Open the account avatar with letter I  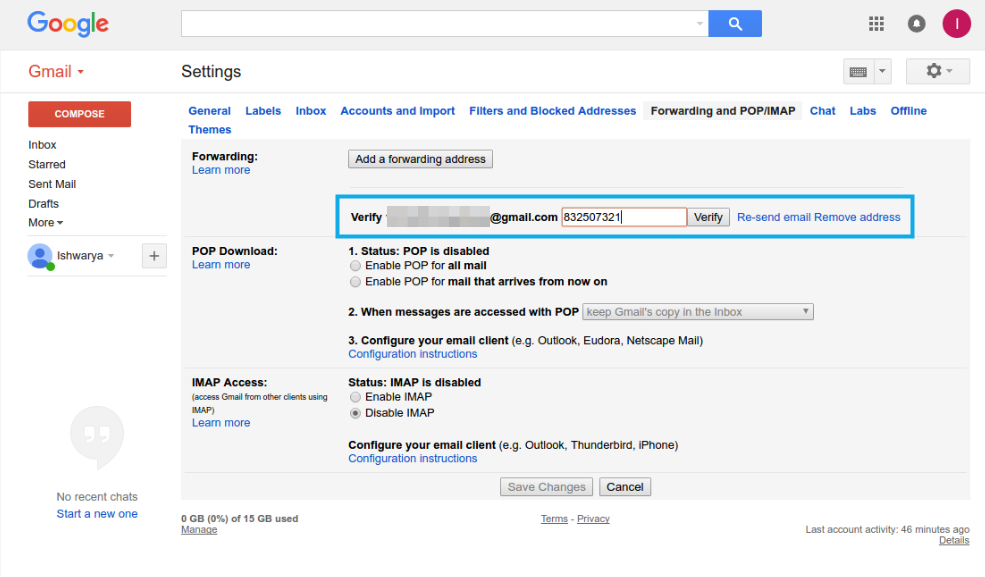[957, 24]
